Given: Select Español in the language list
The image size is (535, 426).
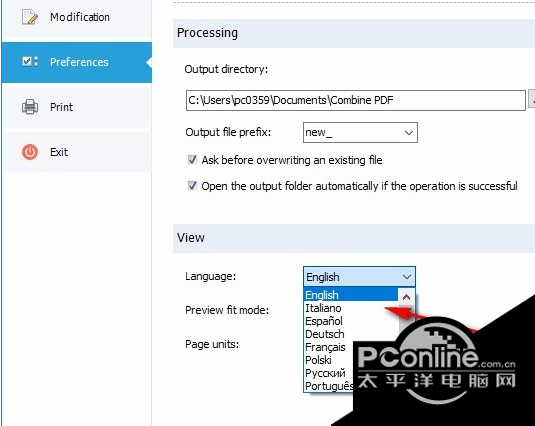Looking at the screenshot, I should pos(351,321).
